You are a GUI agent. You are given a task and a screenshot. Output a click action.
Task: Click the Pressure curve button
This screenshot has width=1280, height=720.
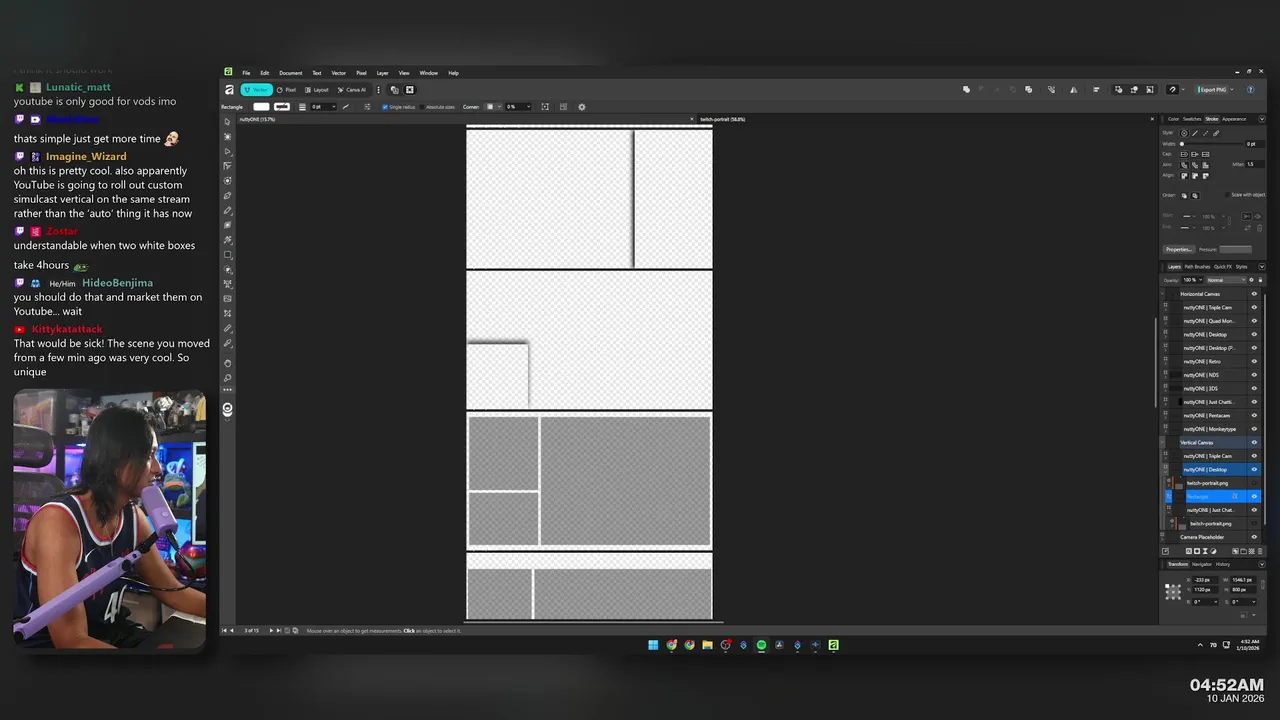coord(1235,249)
